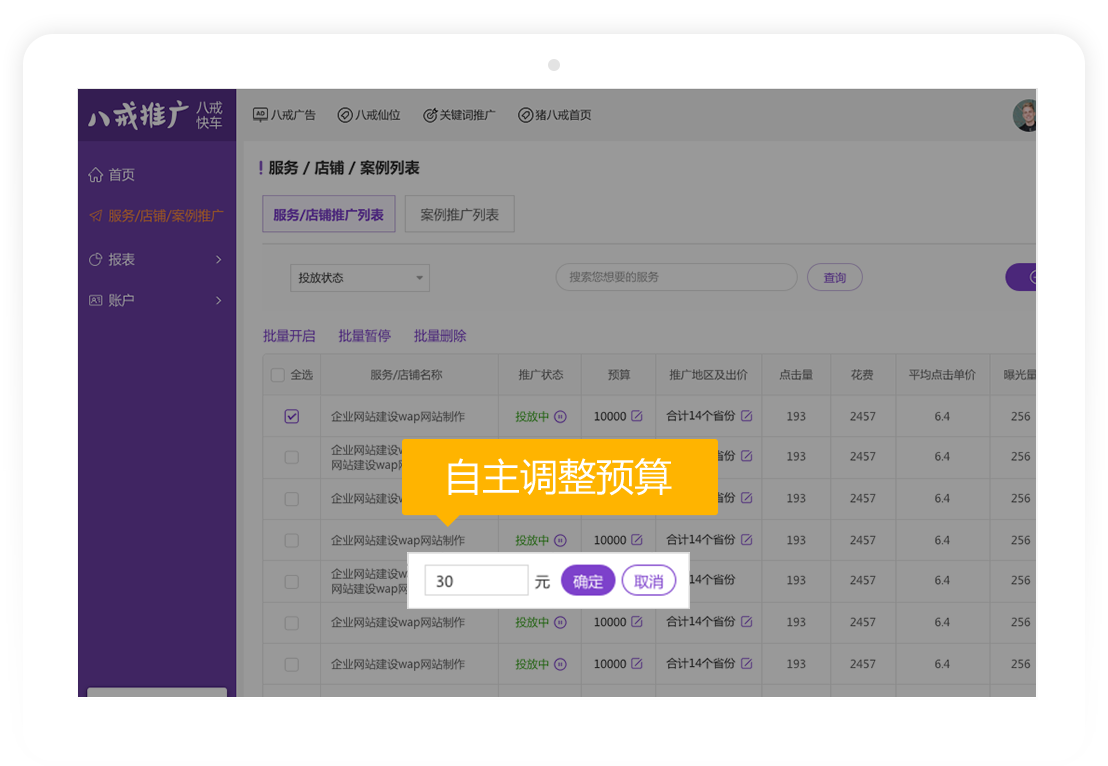
Task: Edit region pricing in the fourth row
Action: coord(746,540)
